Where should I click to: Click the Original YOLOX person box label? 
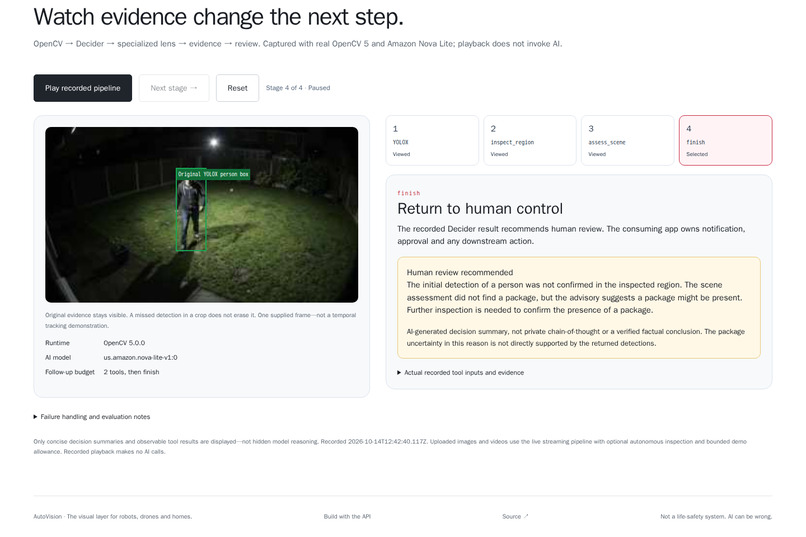click(213, 174)
